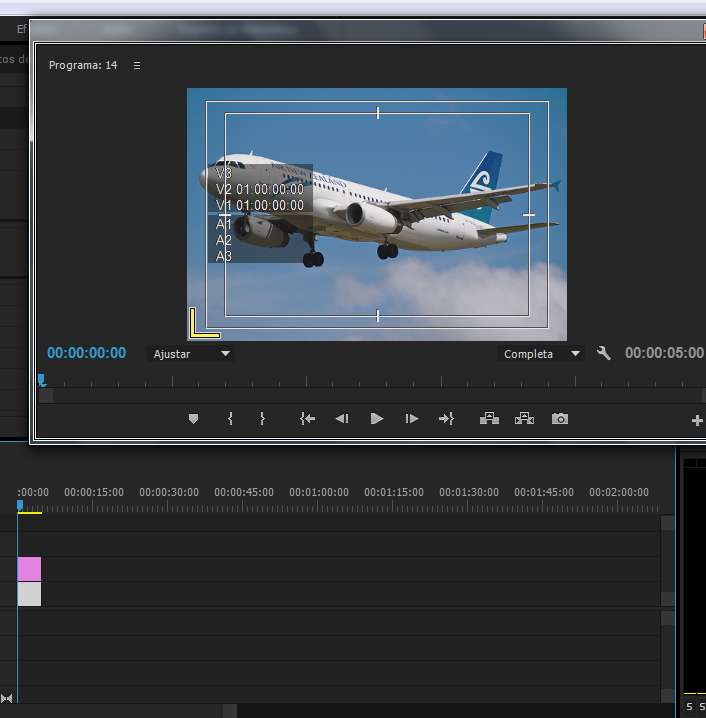Mark Out point with right brace
706x718 pixels.
click(262, 419)
